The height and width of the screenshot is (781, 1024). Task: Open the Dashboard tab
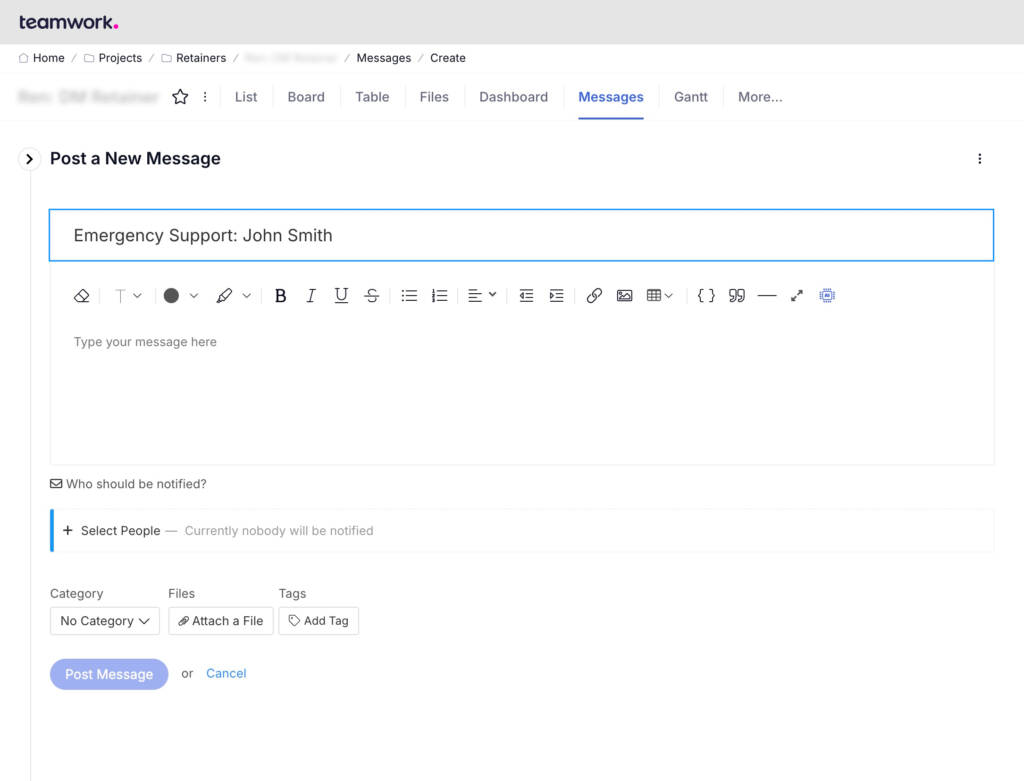click(513, 97)
